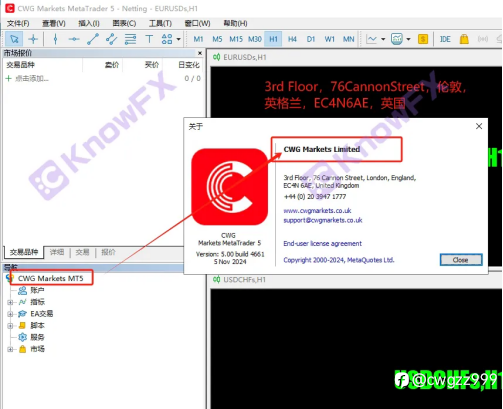The height and width of the screenshot is (409, 503).
Task: Switch to the 报价 tab
Action: coord(108,252)
